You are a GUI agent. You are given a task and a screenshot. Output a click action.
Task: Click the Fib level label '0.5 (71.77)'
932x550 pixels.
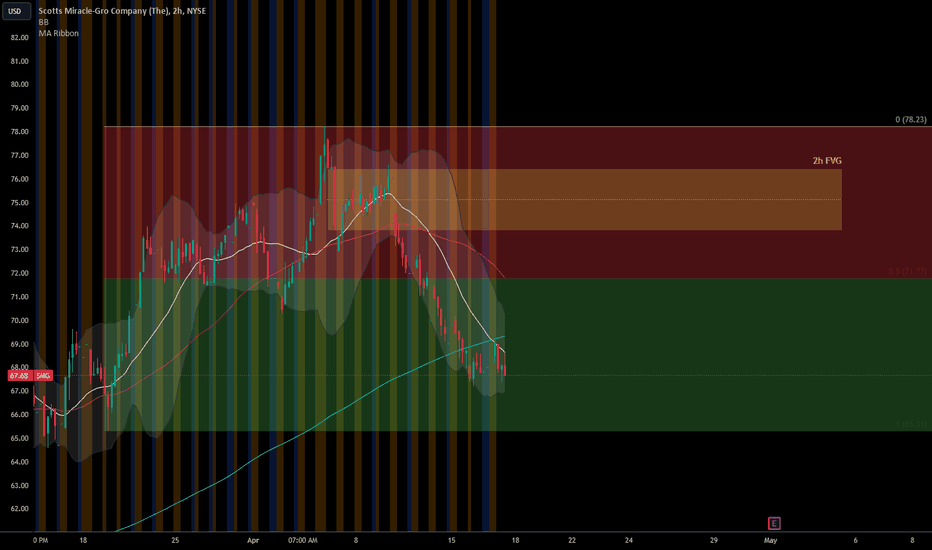point(907,271)
